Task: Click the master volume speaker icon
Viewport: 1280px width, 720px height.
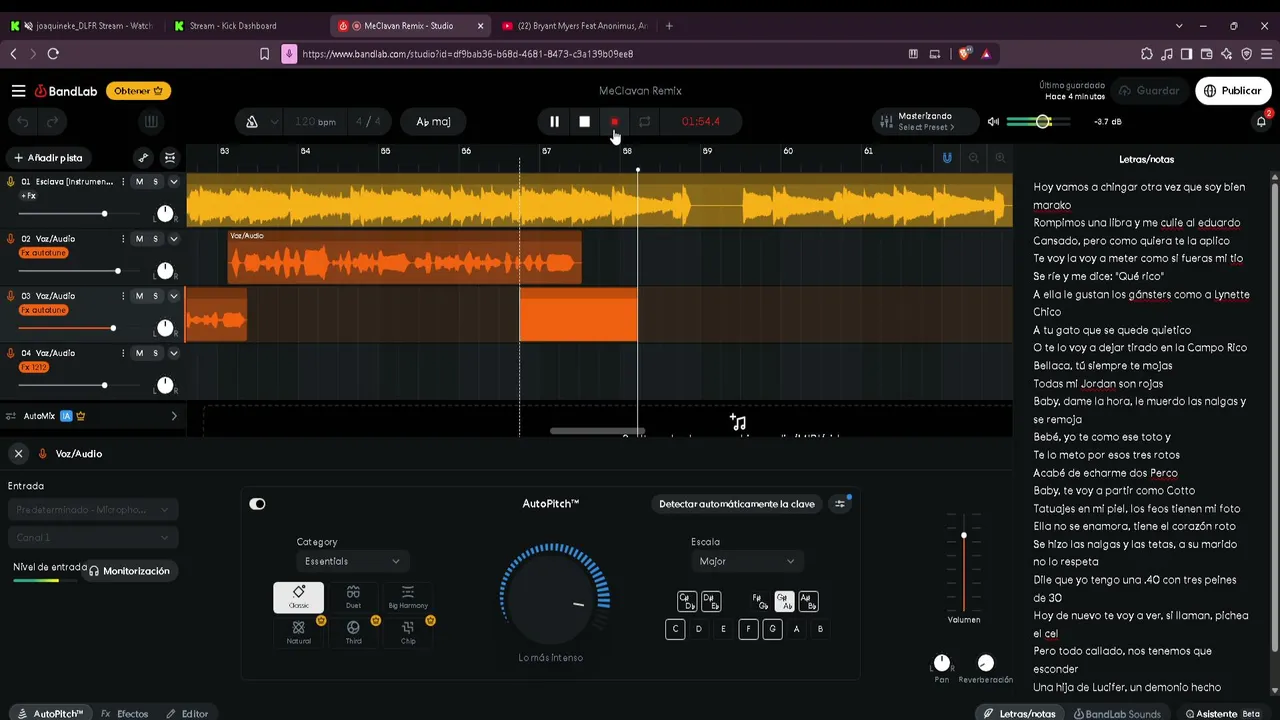Action: [993, 122]
